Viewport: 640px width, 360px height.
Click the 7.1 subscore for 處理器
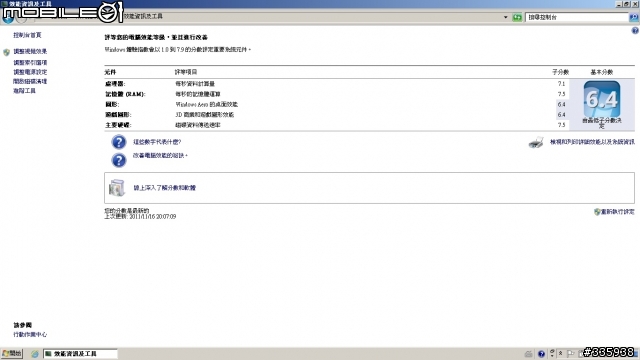(x=561, y=84)
